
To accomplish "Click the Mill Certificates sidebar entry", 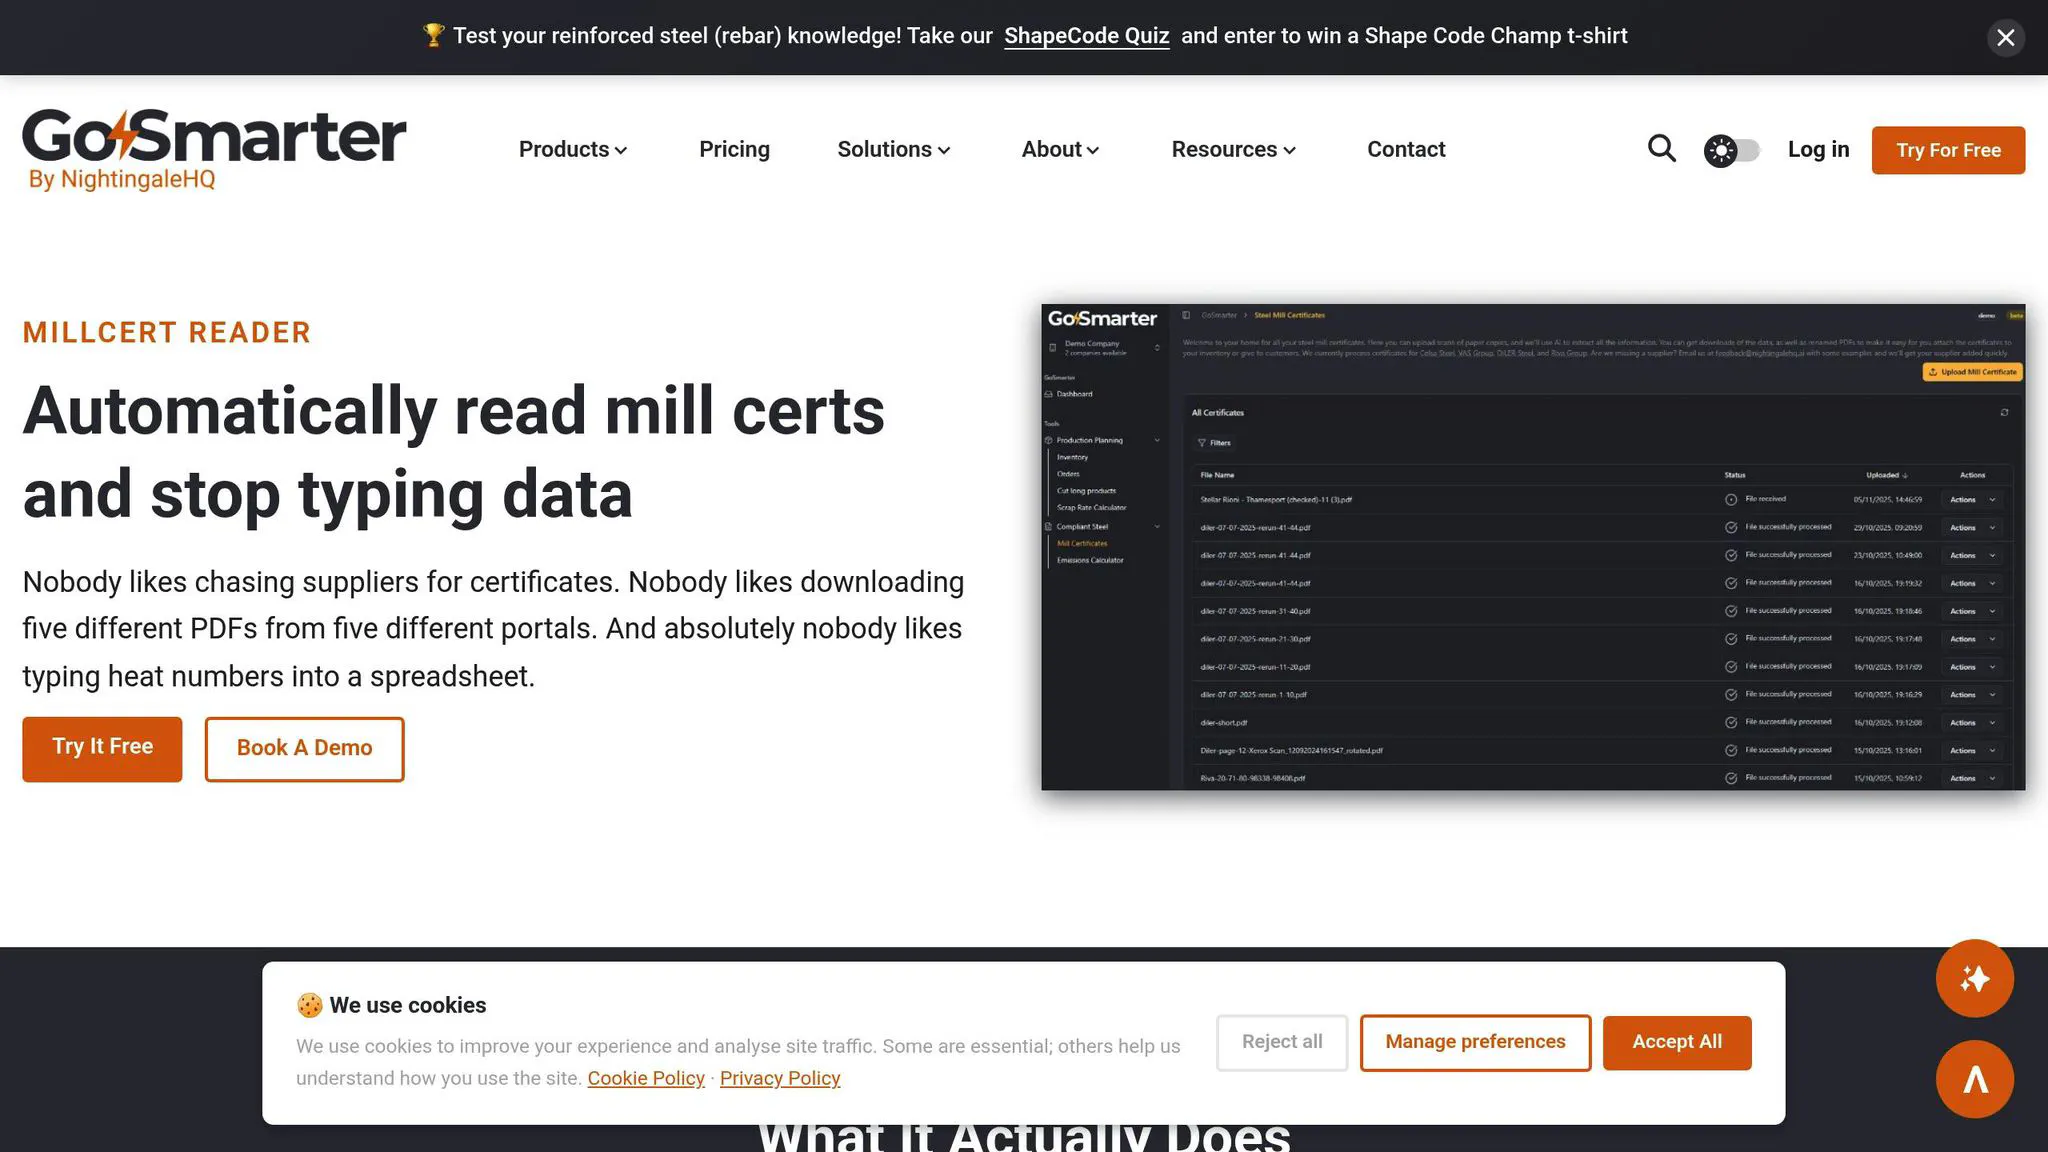I will click(1083, 543).
